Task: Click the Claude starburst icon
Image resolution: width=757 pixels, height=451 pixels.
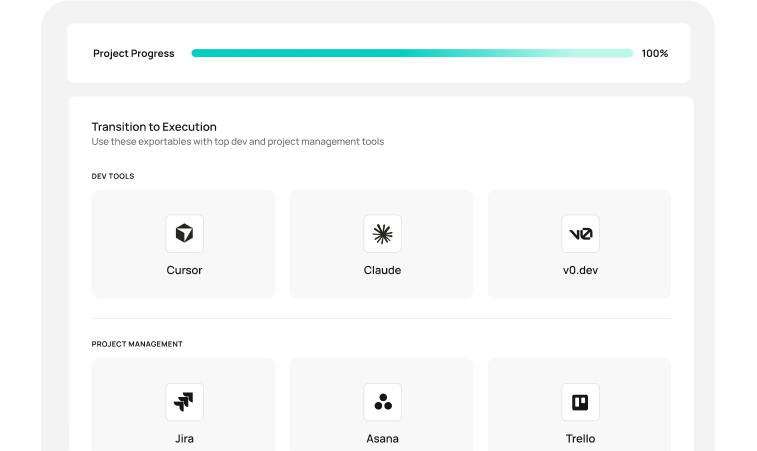Action: click(x=382, y=234)
